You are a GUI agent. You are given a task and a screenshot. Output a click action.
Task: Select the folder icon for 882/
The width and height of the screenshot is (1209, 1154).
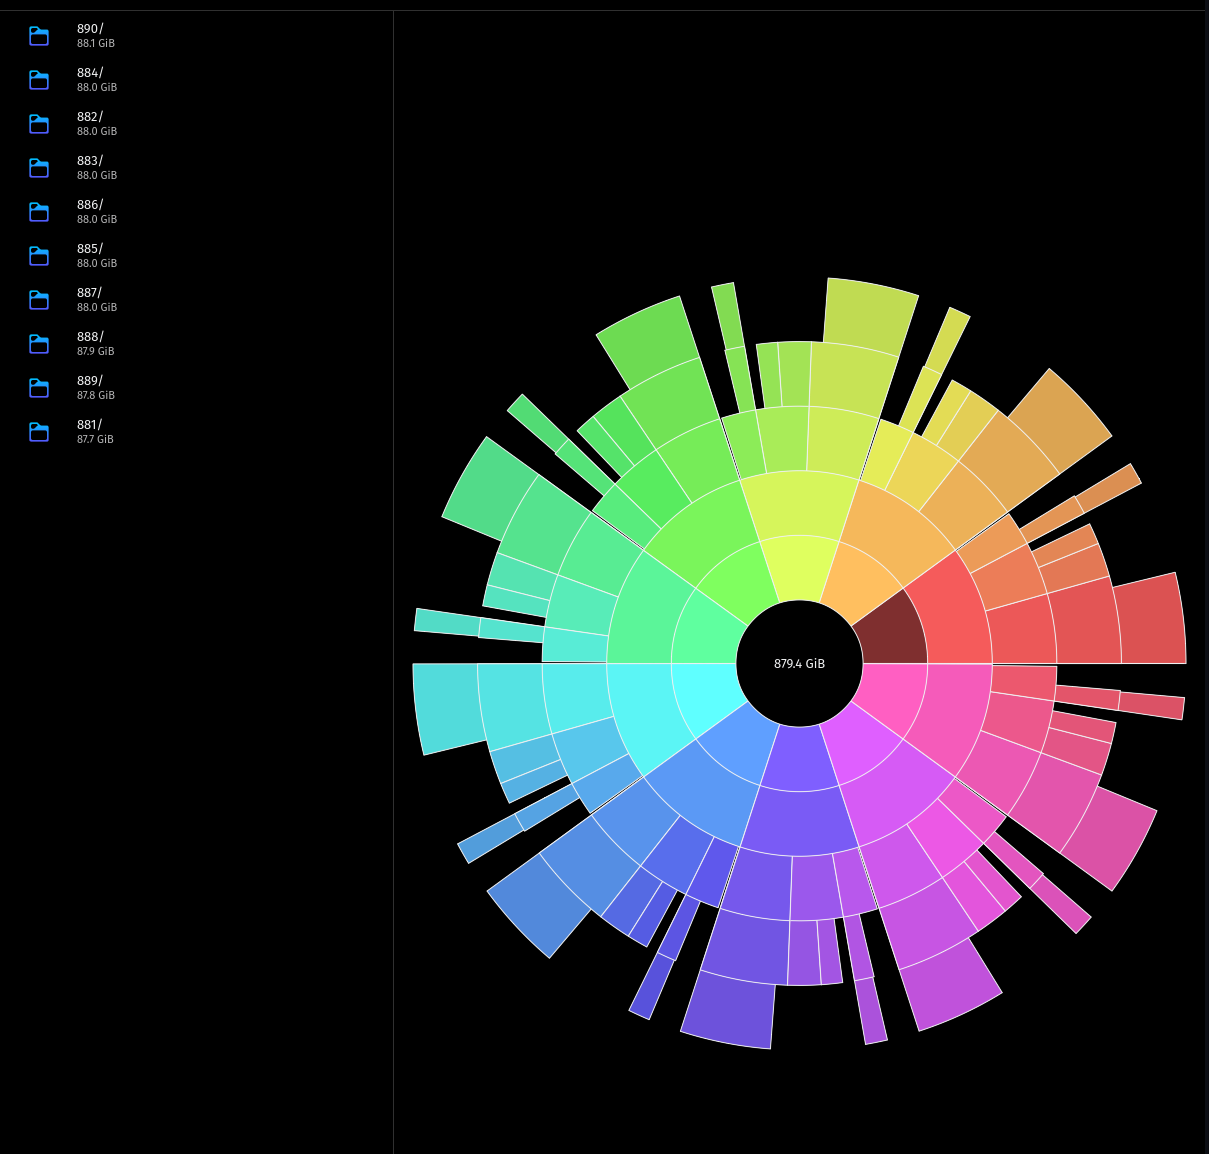click(x=39, y=124)
